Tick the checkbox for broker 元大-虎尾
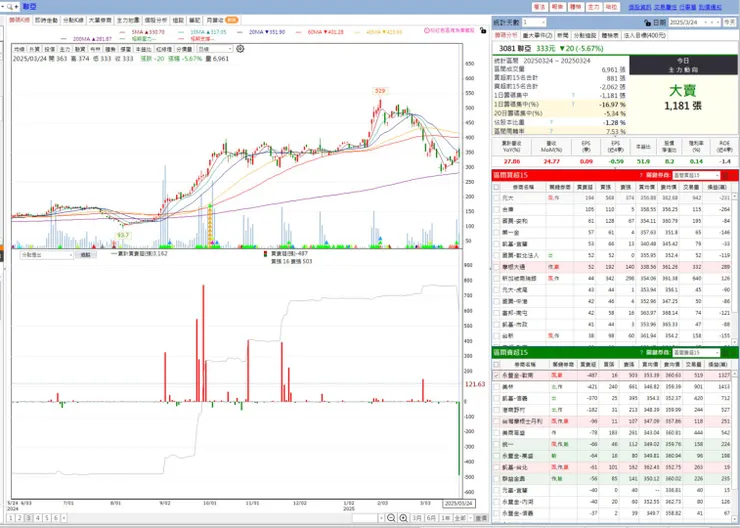740x528 pixels. click(x=496, y=290)
